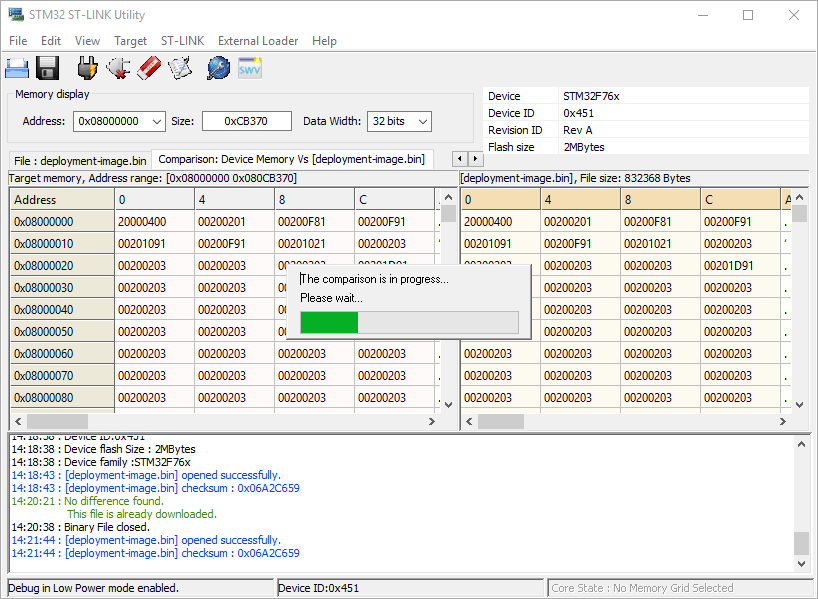Expand the Address combo box dropdown
The image size is (818, 599).
coord(157,122)
